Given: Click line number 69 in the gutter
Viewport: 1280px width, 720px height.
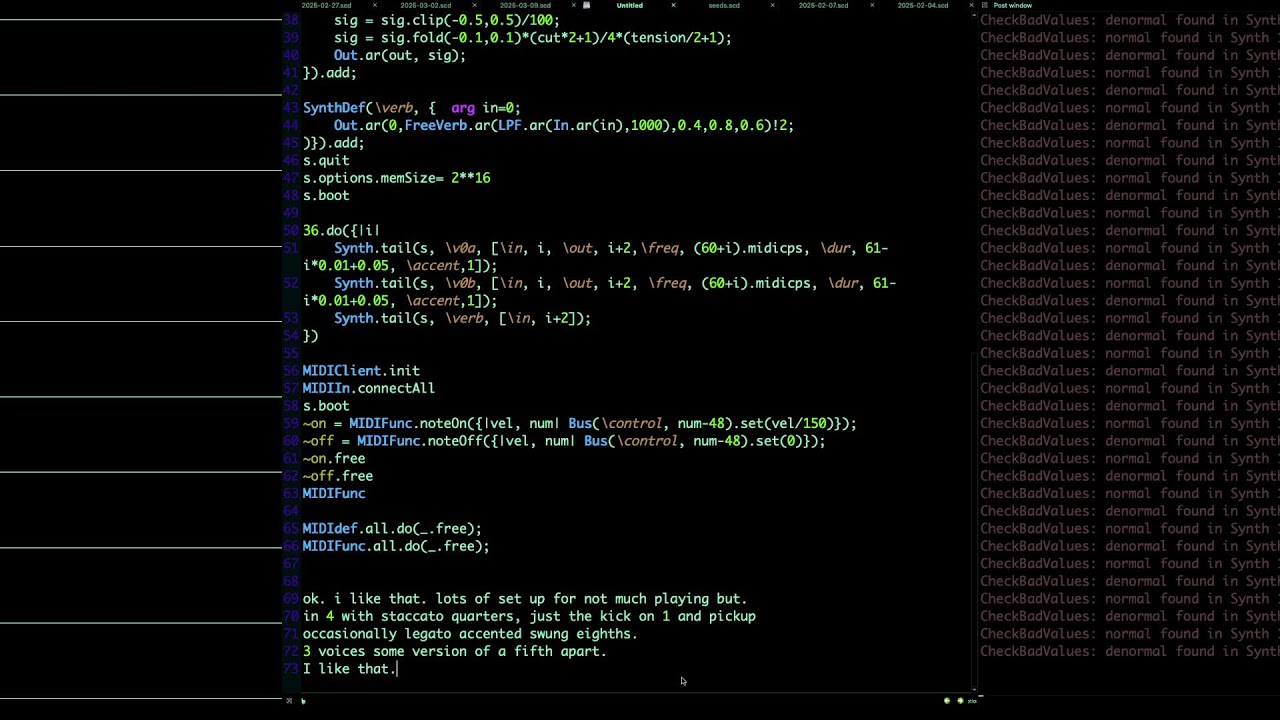Looking at the screenshot, I should [x=292, y=599].
